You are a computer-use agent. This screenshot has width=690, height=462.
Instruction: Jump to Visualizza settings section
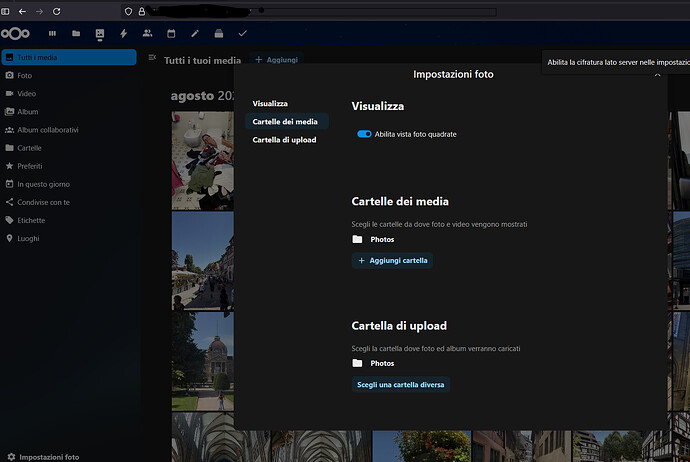coord(270,104)
